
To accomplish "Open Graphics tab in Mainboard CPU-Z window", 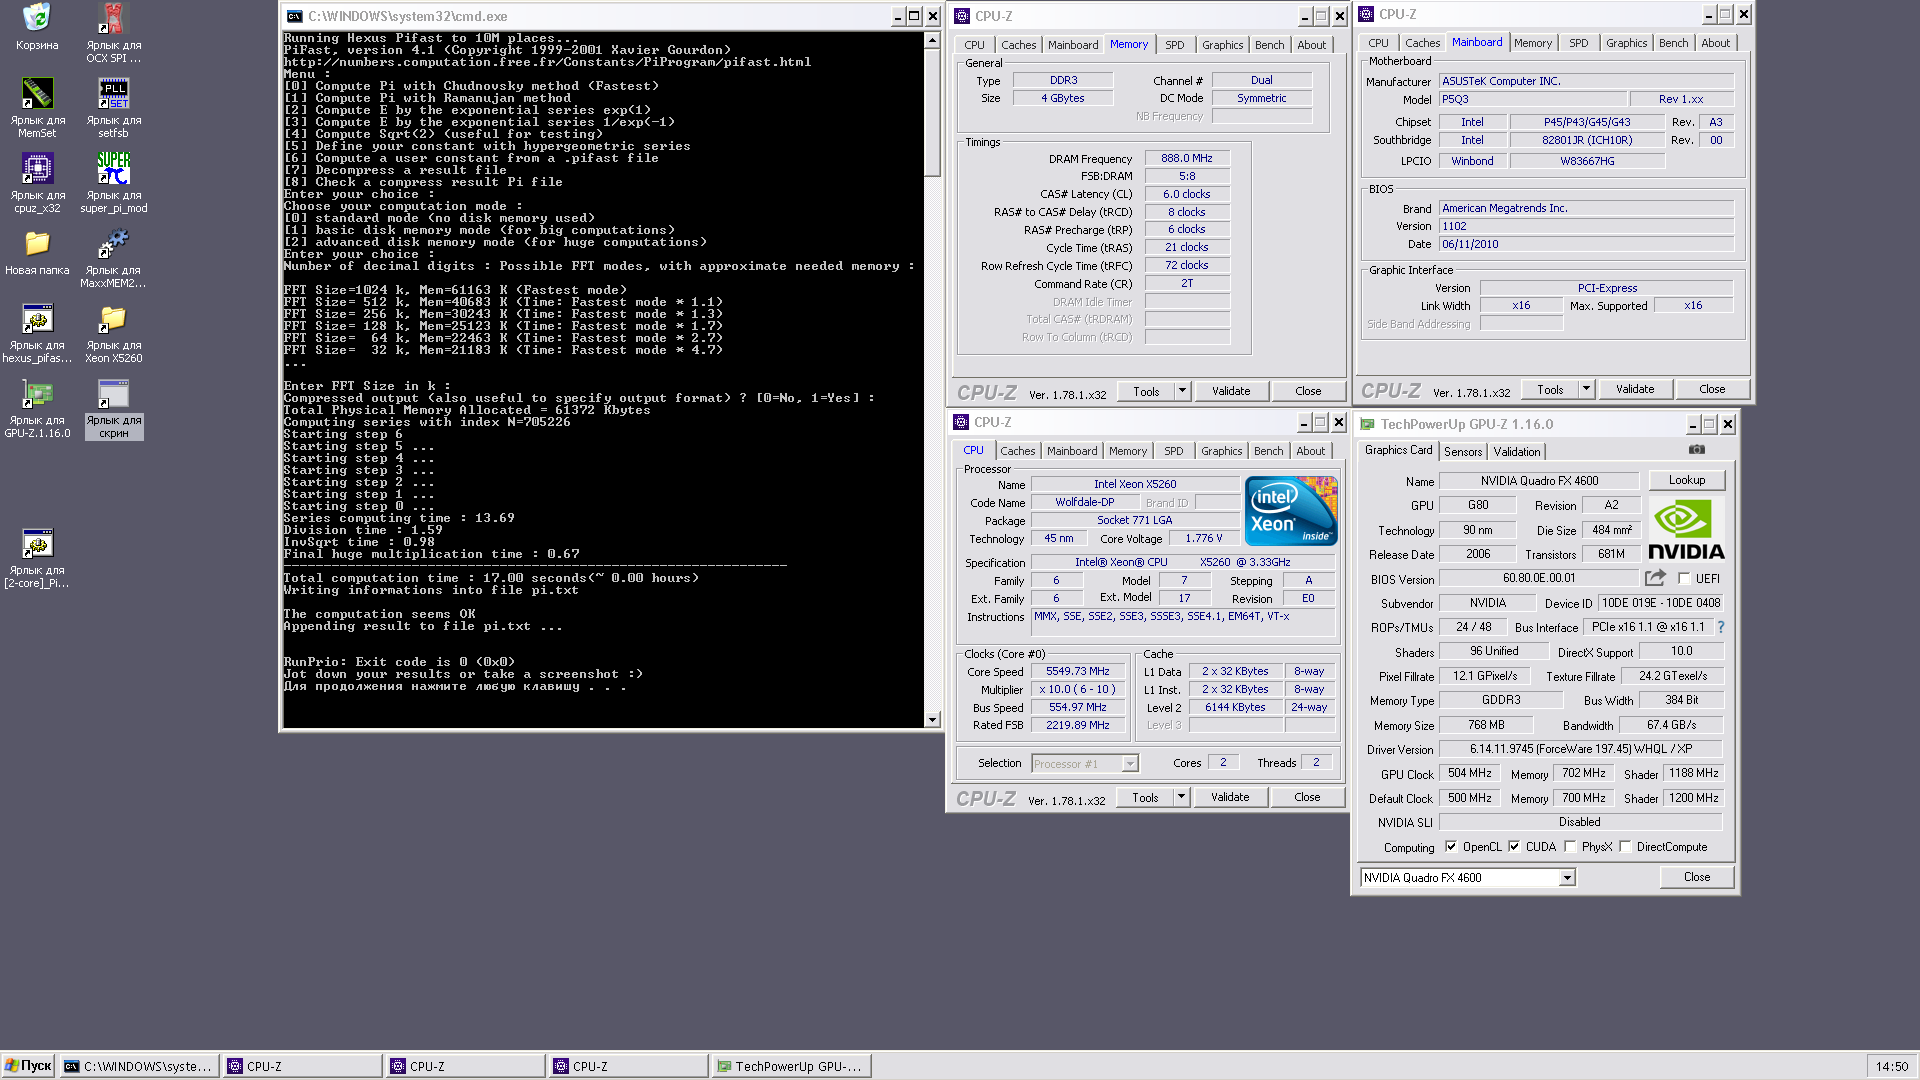I will [1627, 43].
